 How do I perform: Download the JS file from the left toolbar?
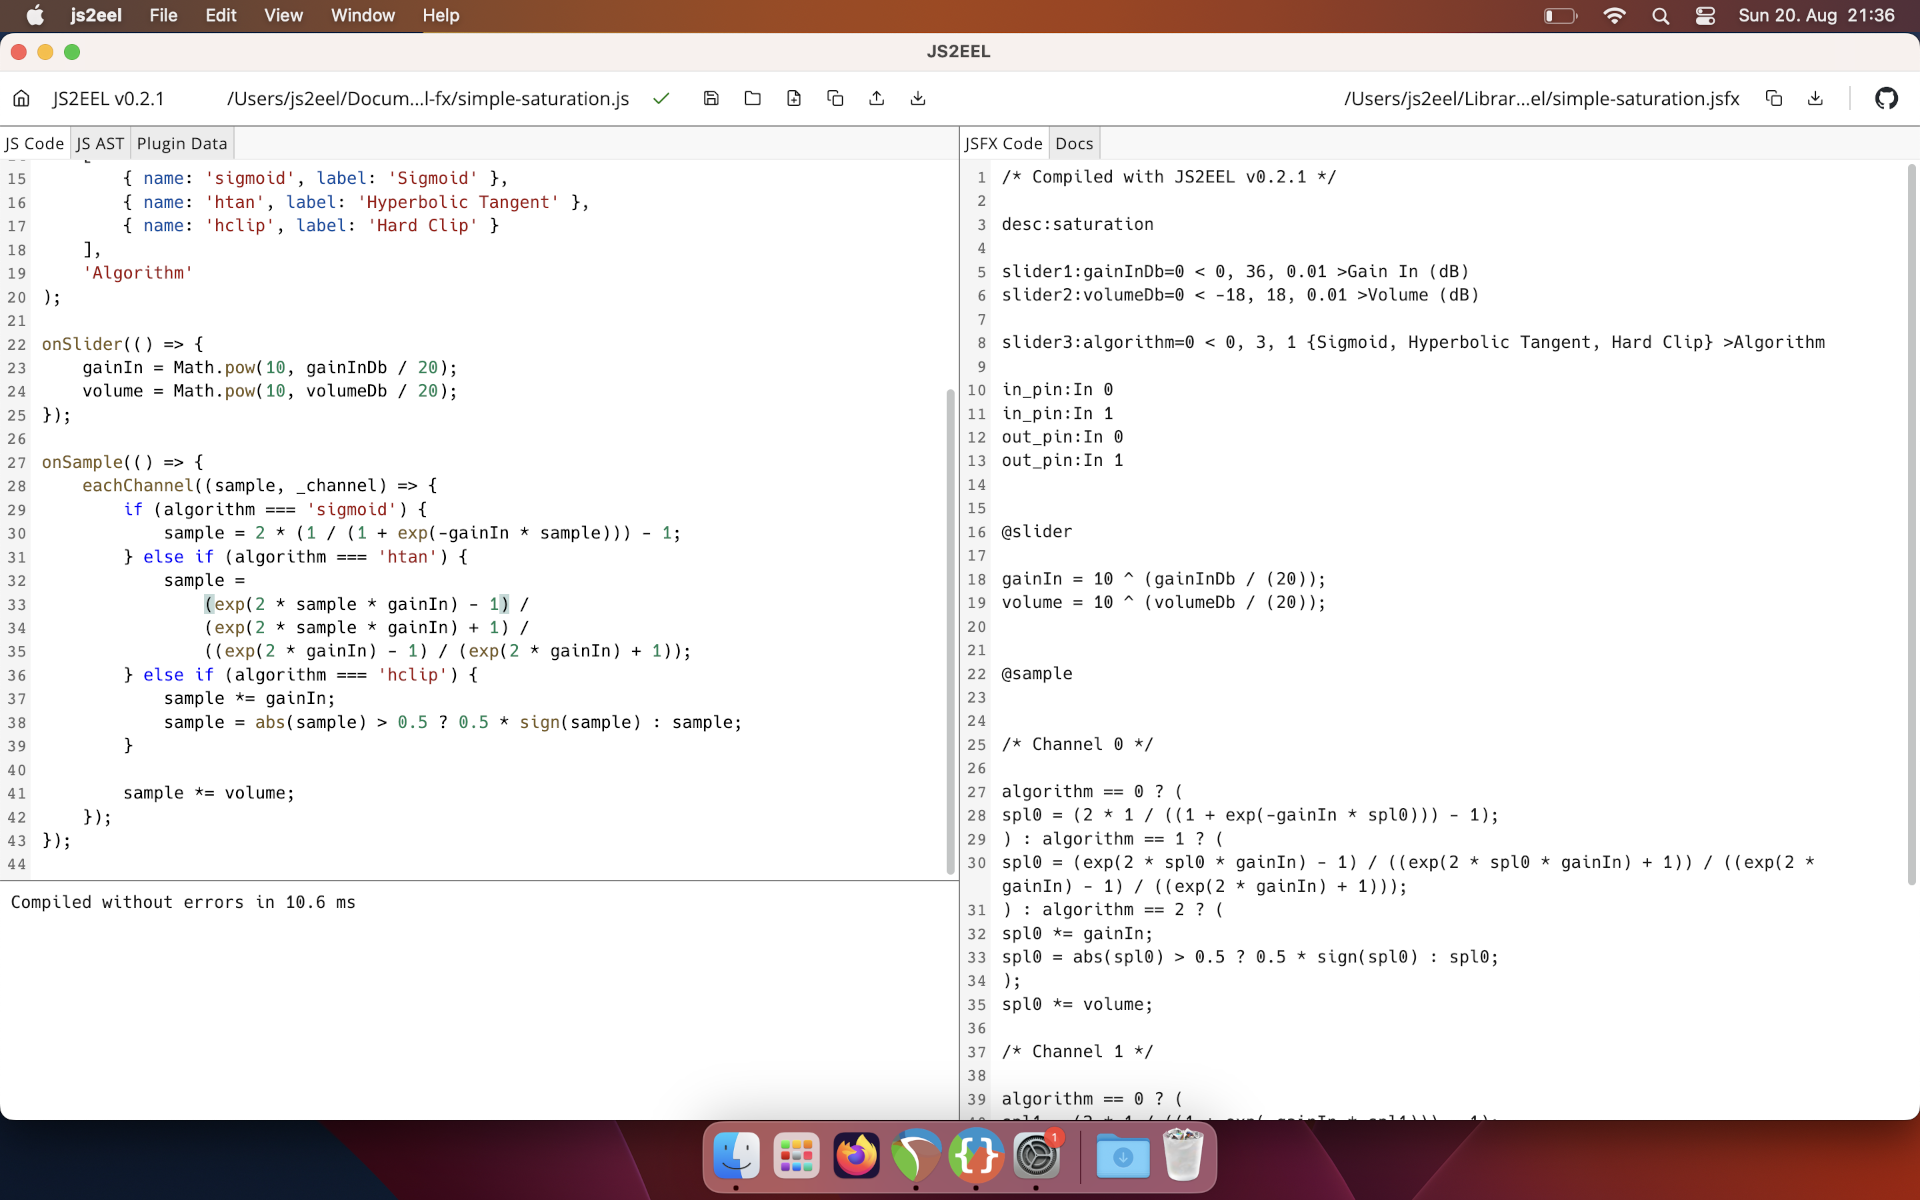pos(917,98)
